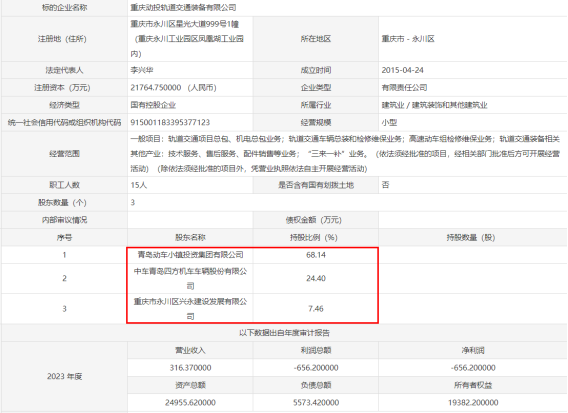Select credit code 915001183395377123
568x413 pixels.
(170, 122)
